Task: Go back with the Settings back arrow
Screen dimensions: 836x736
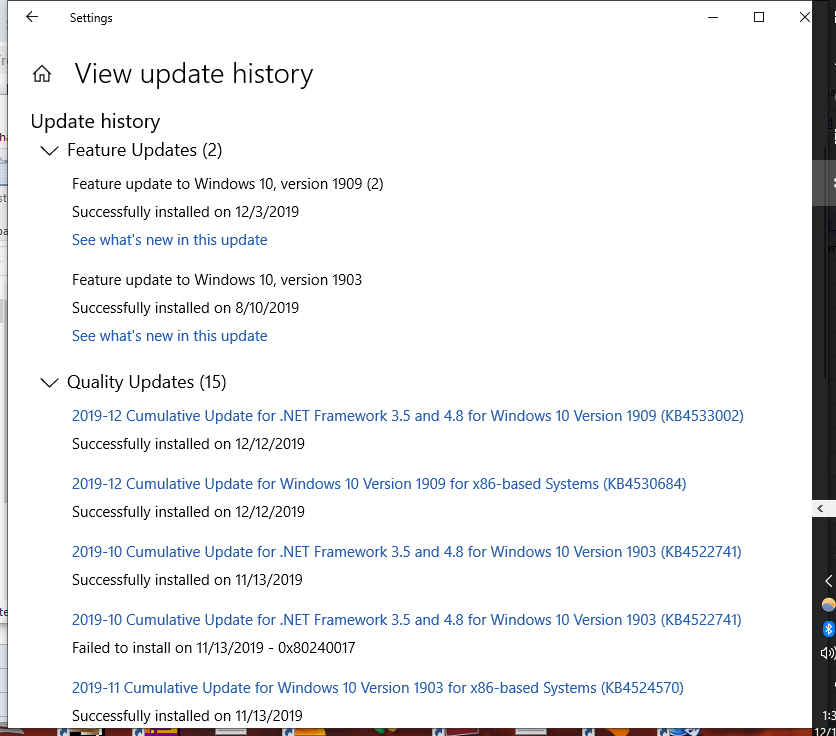Action: click(32, 17)
